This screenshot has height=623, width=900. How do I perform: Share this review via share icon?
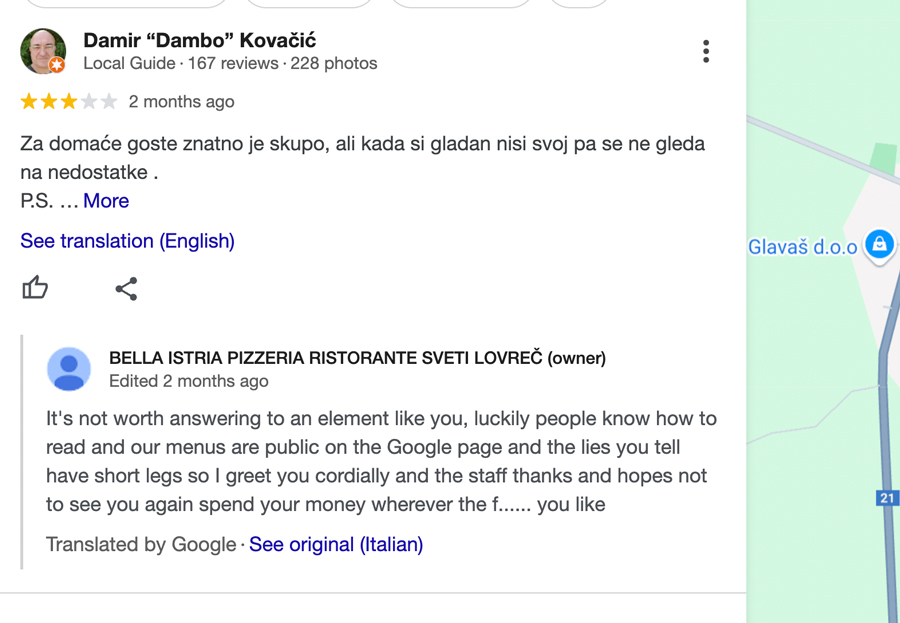point(126,289)
